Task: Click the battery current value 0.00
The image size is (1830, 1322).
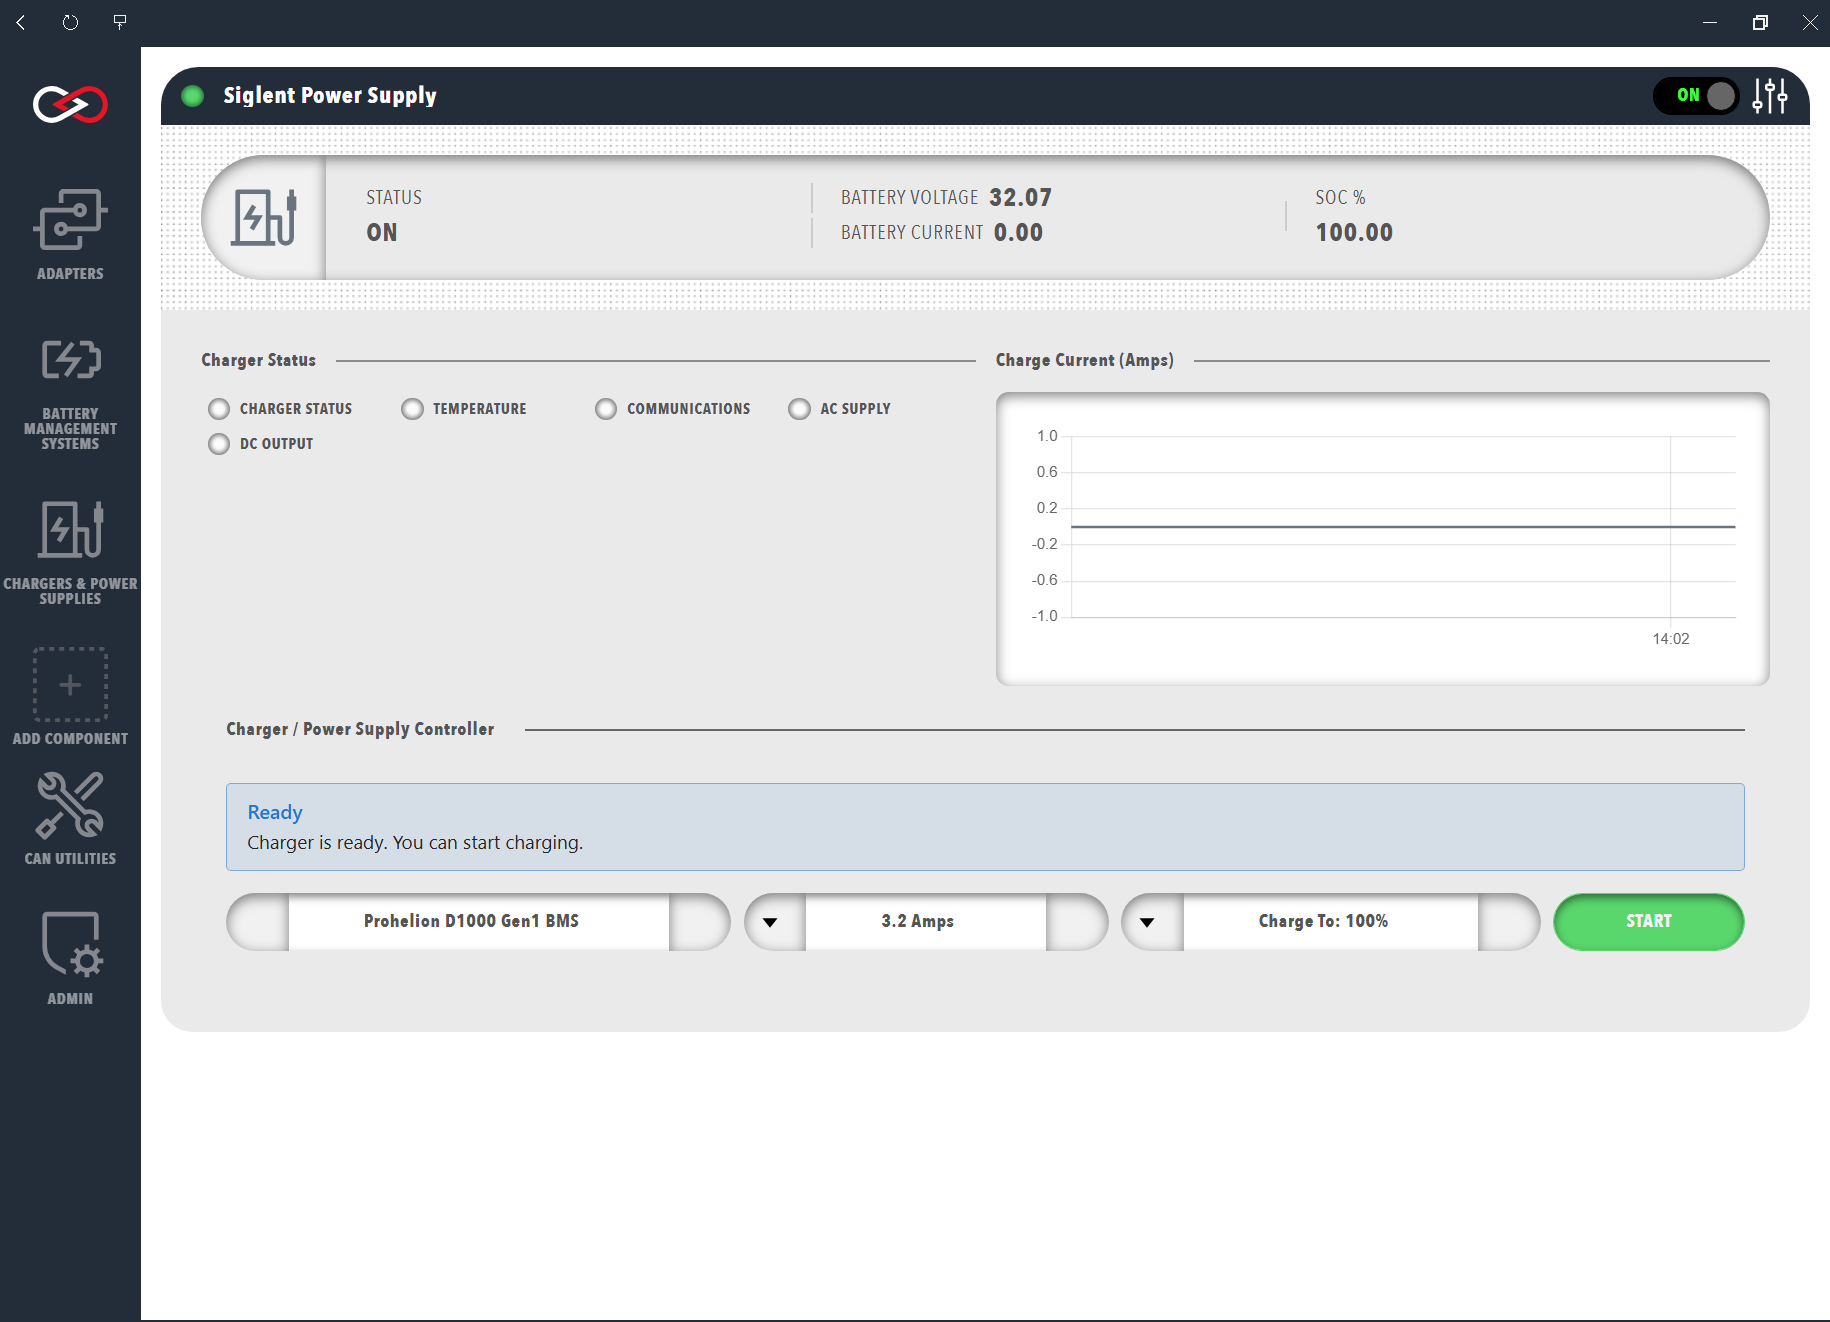Action: point(1018,233)
